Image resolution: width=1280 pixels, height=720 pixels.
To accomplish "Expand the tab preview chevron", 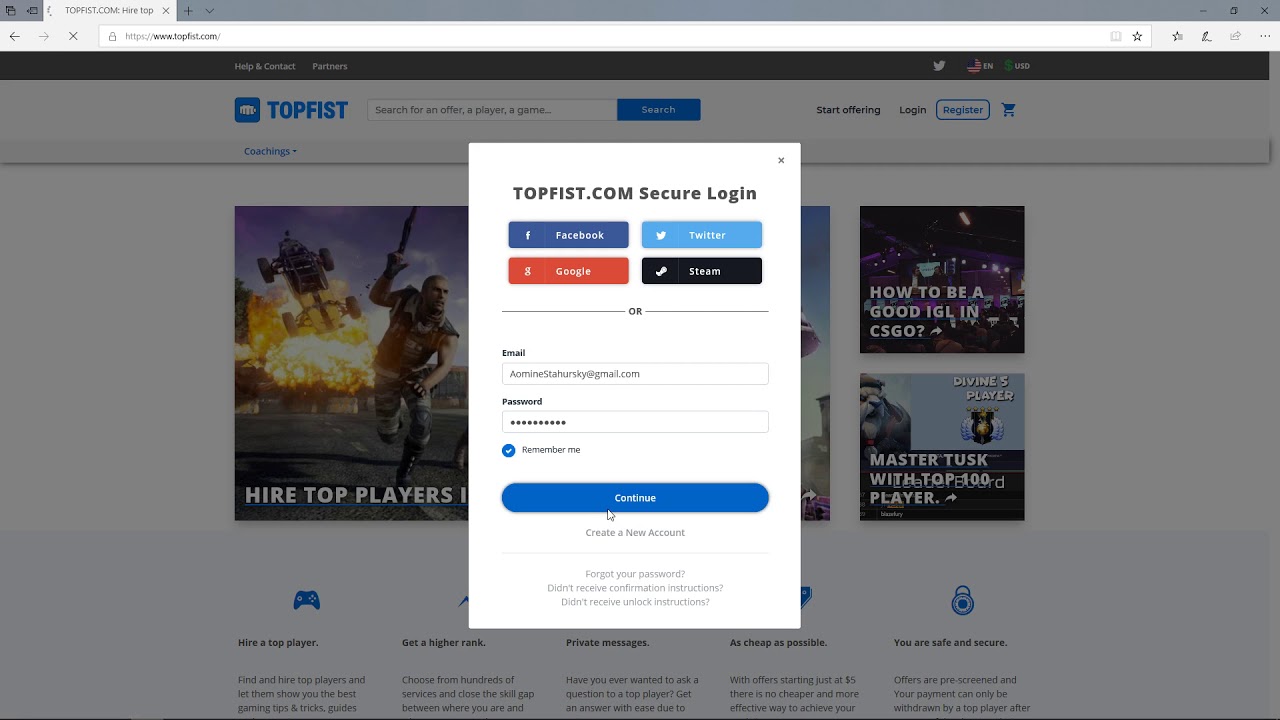I will [x=209, y=11].
